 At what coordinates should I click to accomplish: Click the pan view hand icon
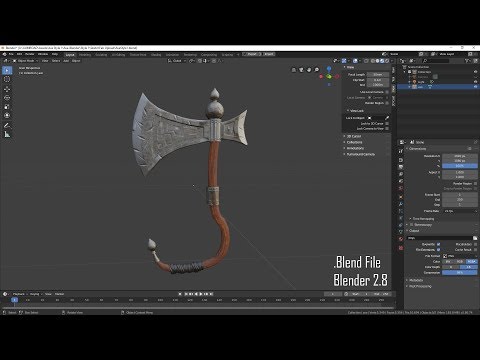click(309, 70)
